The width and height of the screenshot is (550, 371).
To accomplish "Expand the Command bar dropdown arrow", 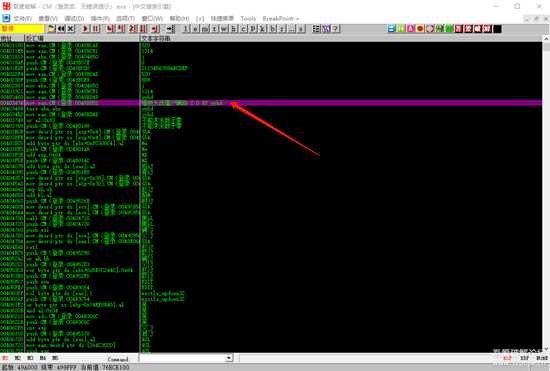I will [x=229, y=358].
